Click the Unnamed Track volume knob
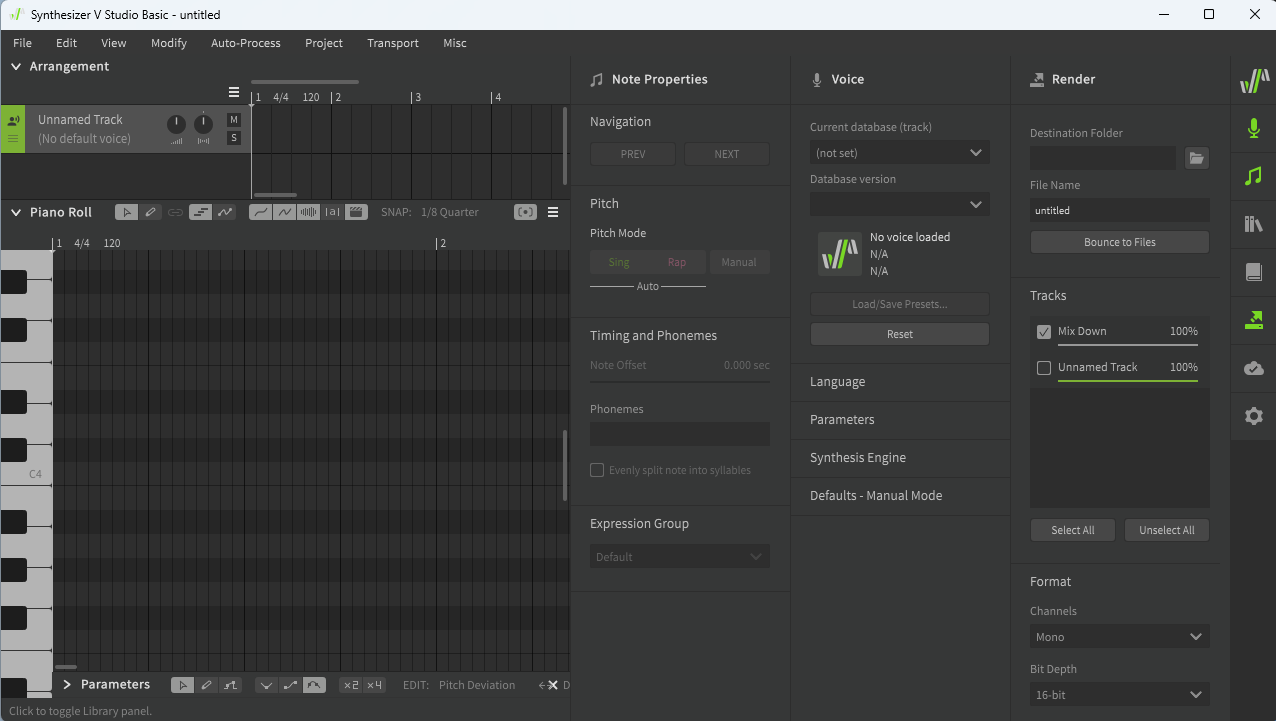Screen dimensions: 1276x721 (176, 124)
